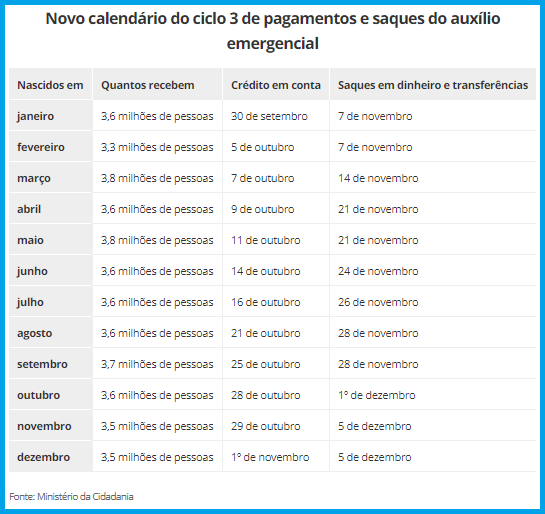Click the '21 de outubro' credit date

[x=266, y=333]
